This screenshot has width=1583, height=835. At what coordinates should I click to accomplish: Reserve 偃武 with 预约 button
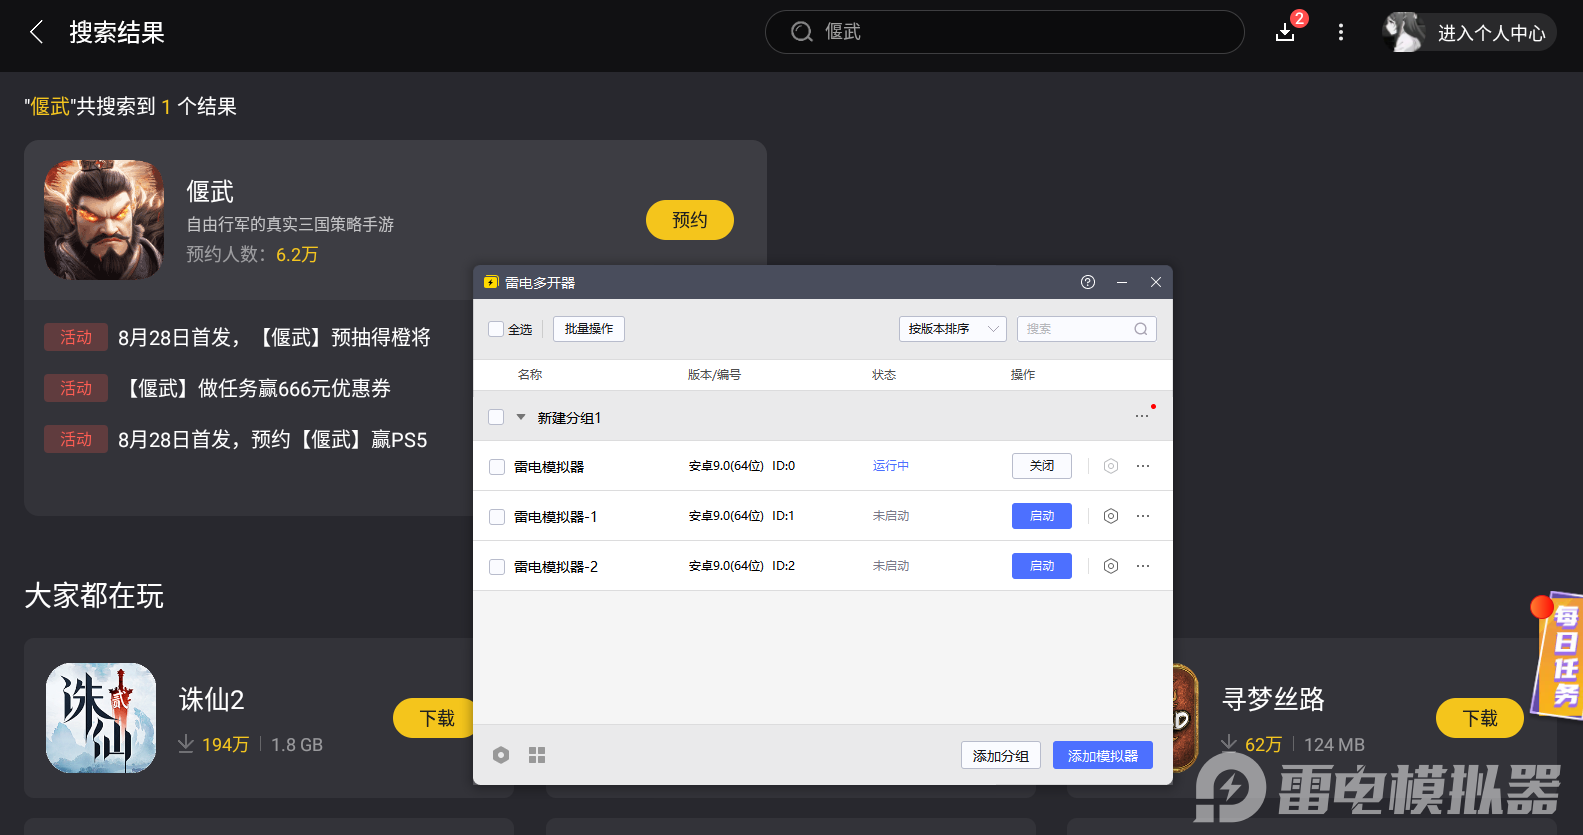click(690, 220)
